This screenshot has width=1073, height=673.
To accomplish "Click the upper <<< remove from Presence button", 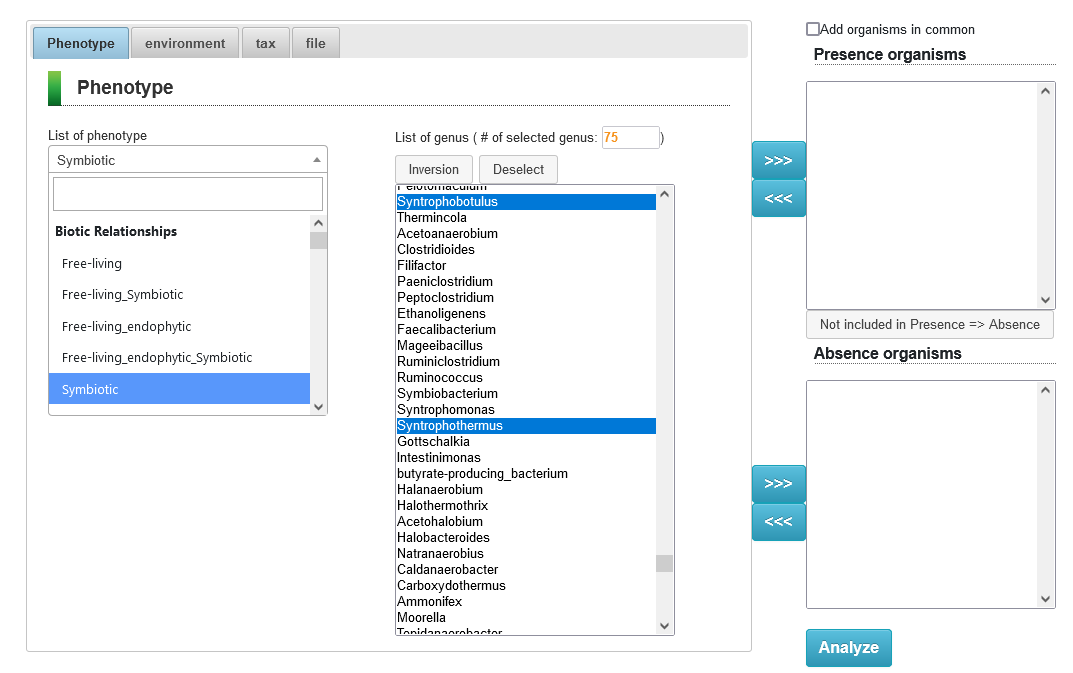I will (778, 198).
